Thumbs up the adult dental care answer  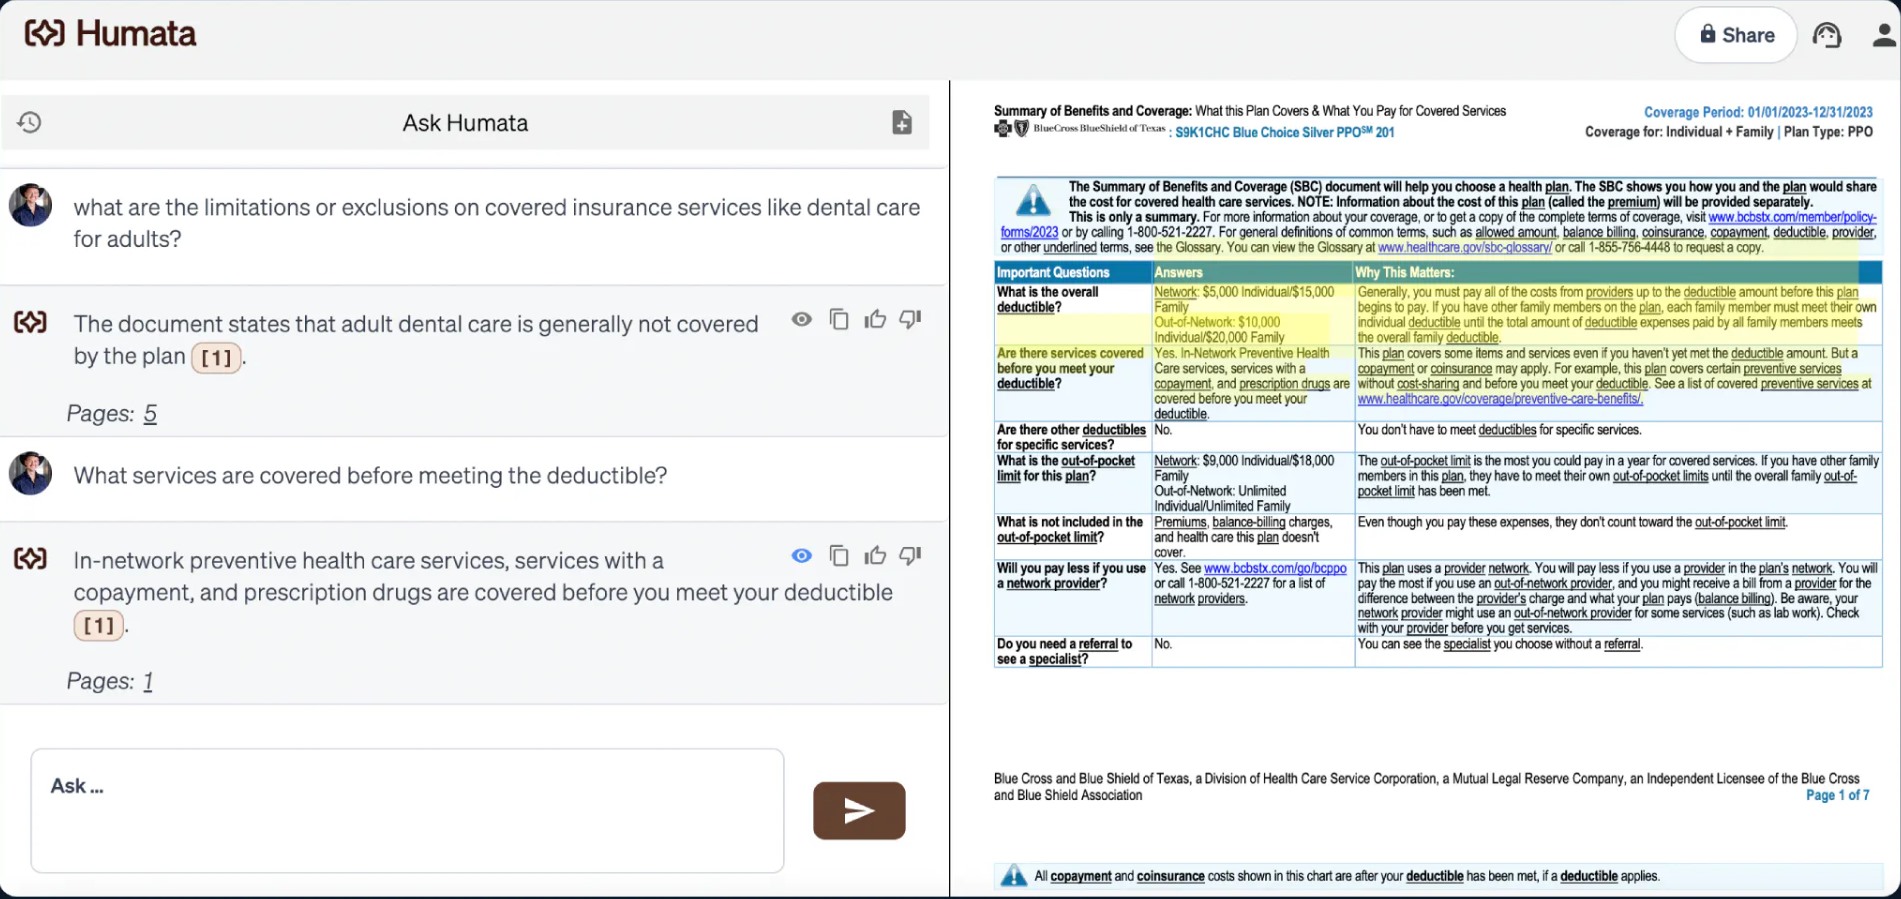[x=875, y=319]
